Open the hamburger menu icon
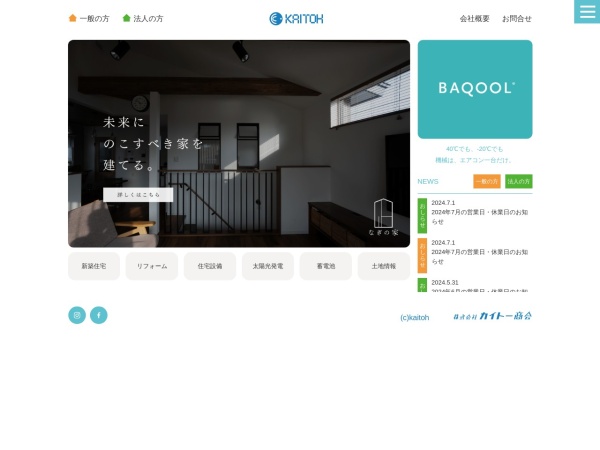The image size is (600, 450). click(x=587, y=11)
